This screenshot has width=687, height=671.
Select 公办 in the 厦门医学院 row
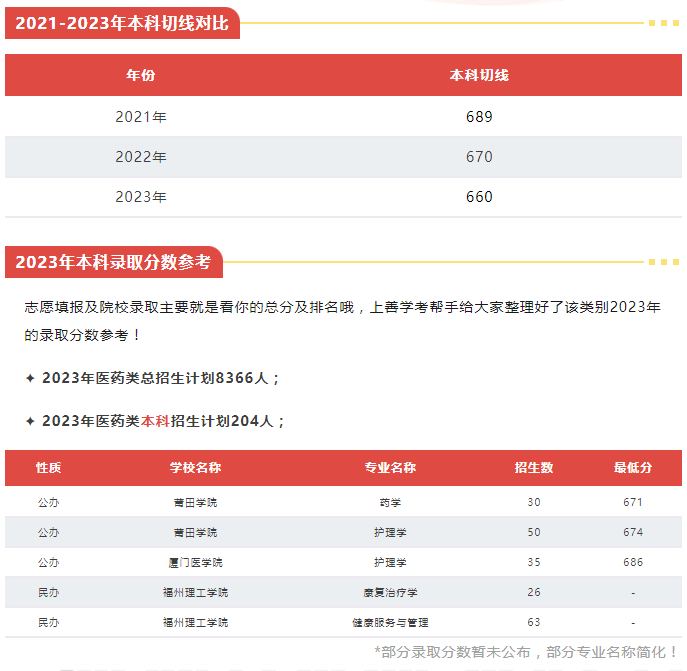coord(48,562)
